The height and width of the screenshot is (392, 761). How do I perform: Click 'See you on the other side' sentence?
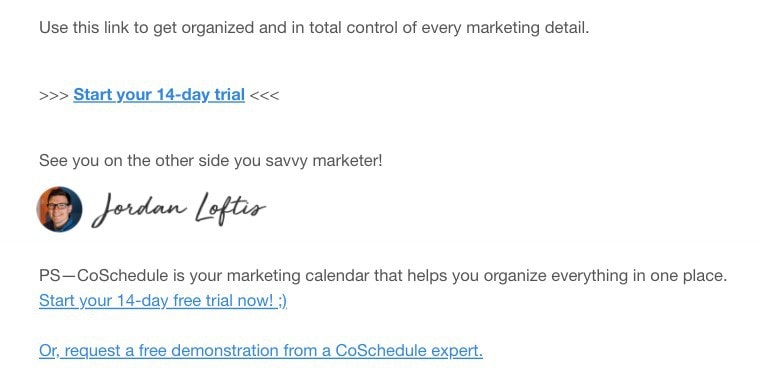tap(211, 161)
